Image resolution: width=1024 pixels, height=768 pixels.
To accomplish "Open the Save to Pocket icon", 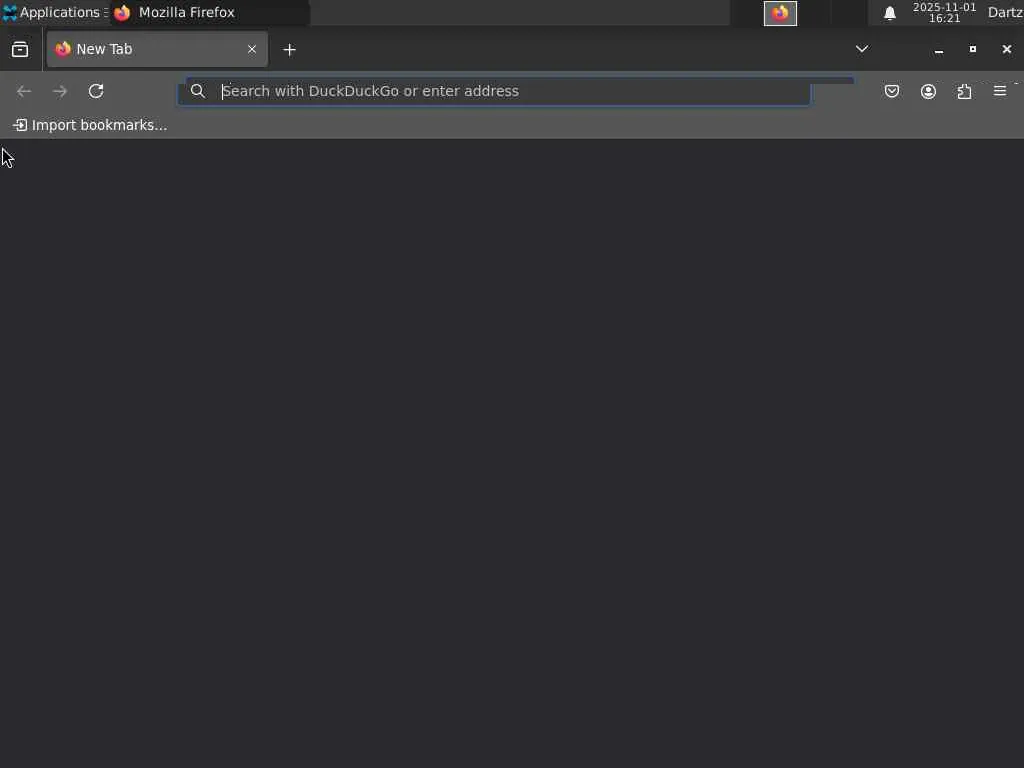I will (892, 91).
